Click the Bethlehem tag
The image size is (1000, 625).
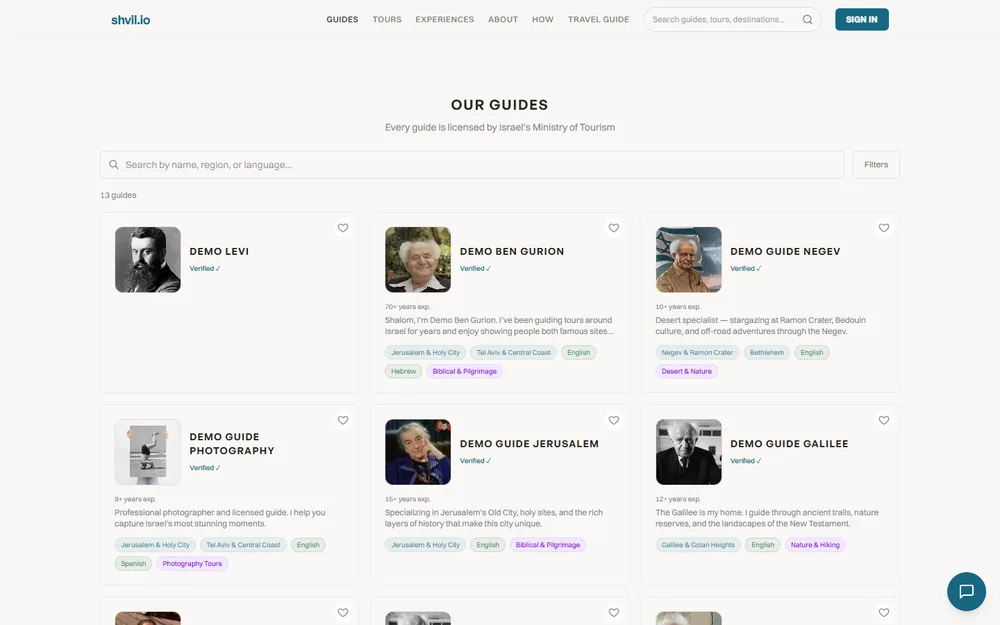pos(767,353)
